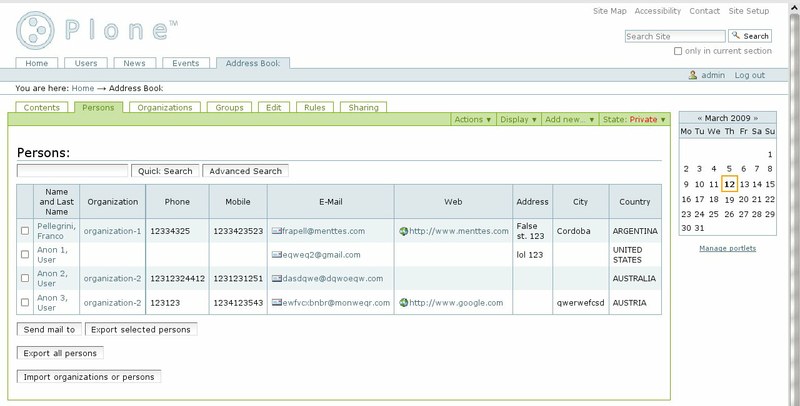Image resolution: width=800 pixels, height=406 pixels.
Task: Open the Events navigation tab
Action: point(185,63)
